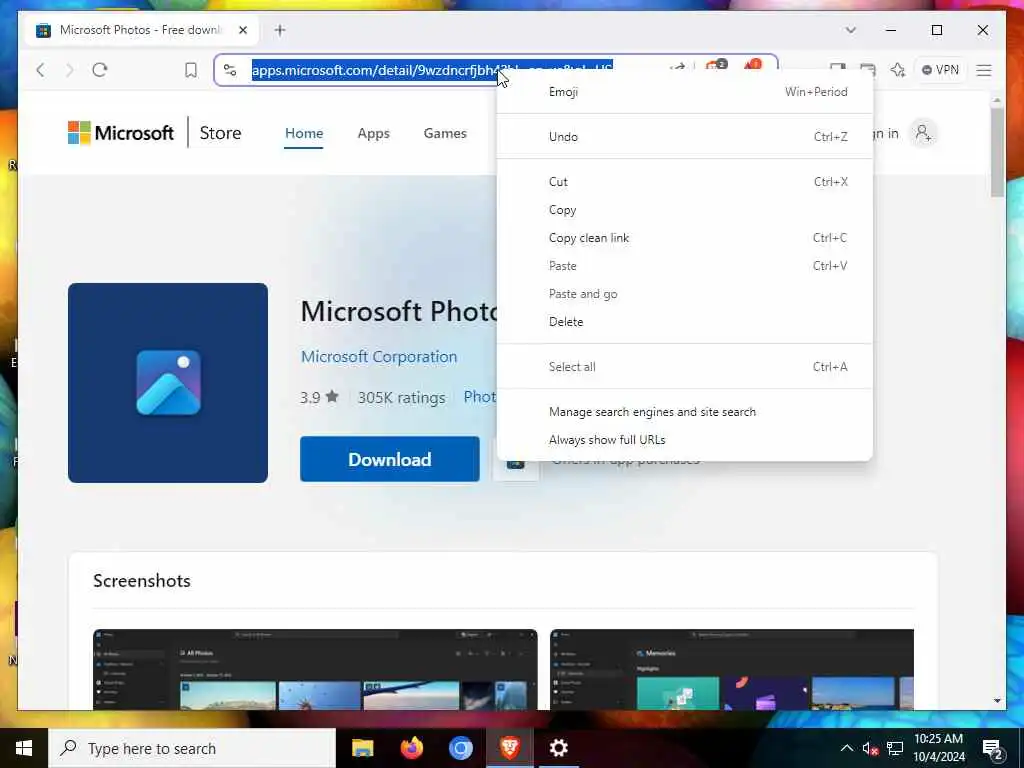Go back using the browser back arrow
Image resolution: width=1024 pixels, height=768 pixels.
(x=40, y=70)
